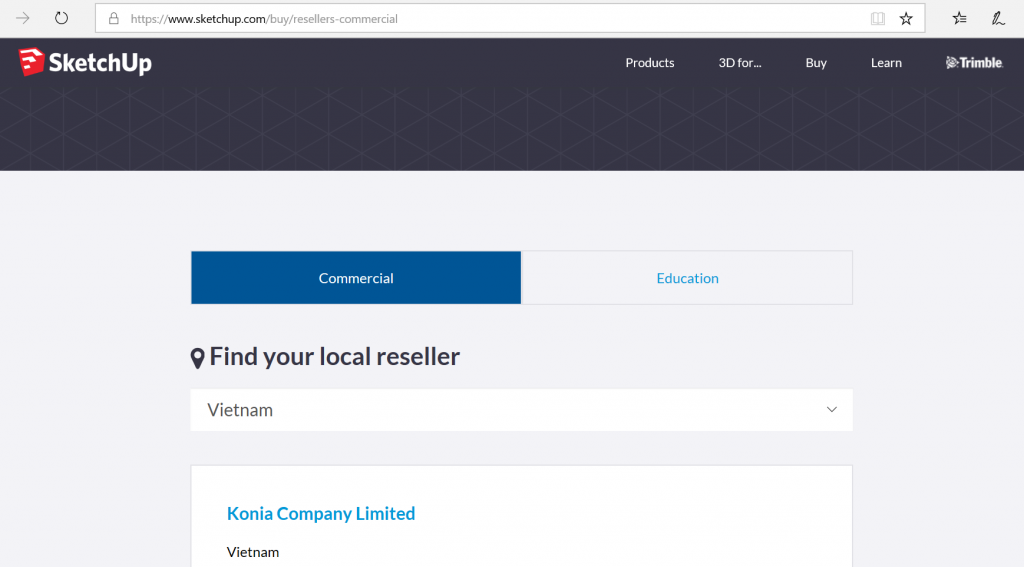The height and width of the screenshot is (567, 1024).
Task: Open the Buy menu
Action: pos(816,63)
